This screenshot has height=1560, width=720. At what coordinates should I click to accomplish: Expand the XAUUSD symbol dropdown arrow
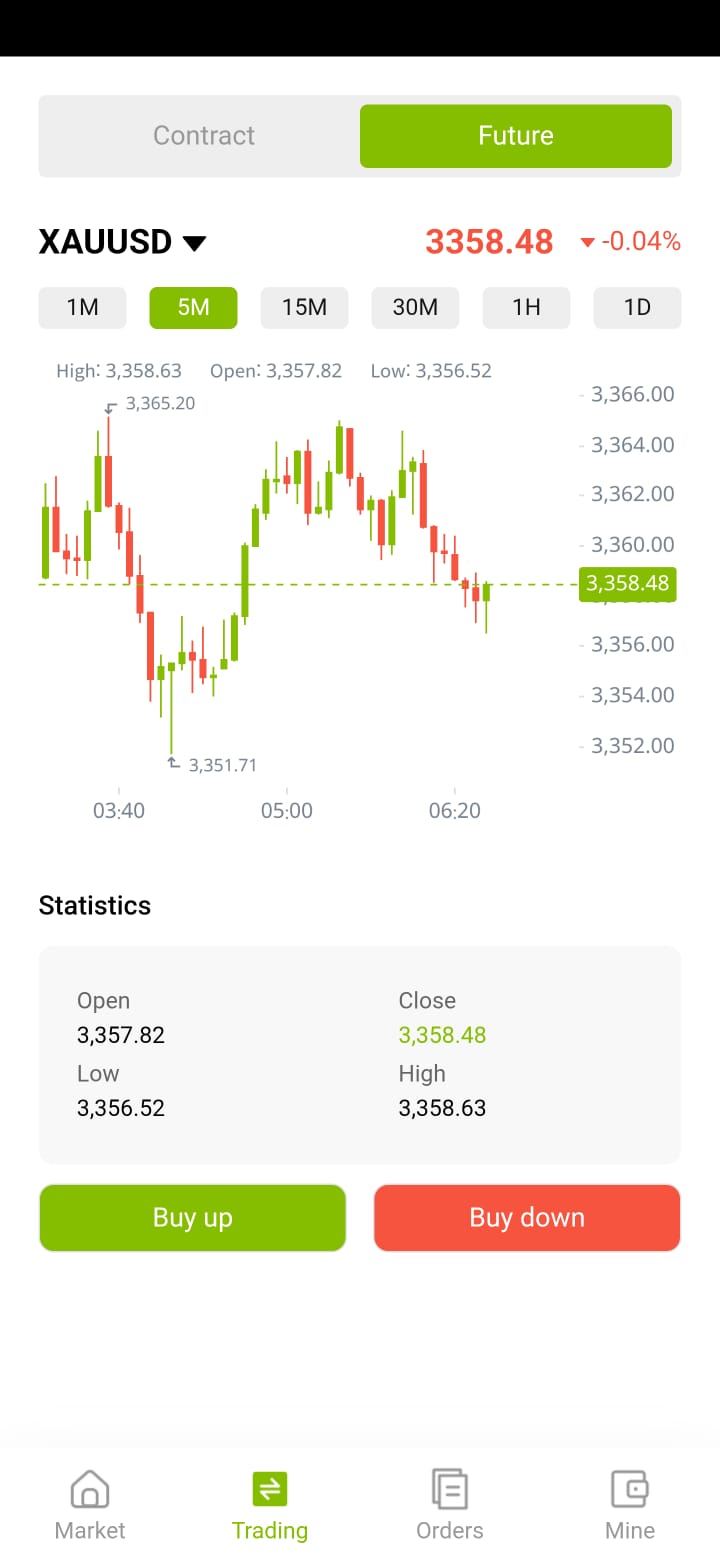point(194,243)
